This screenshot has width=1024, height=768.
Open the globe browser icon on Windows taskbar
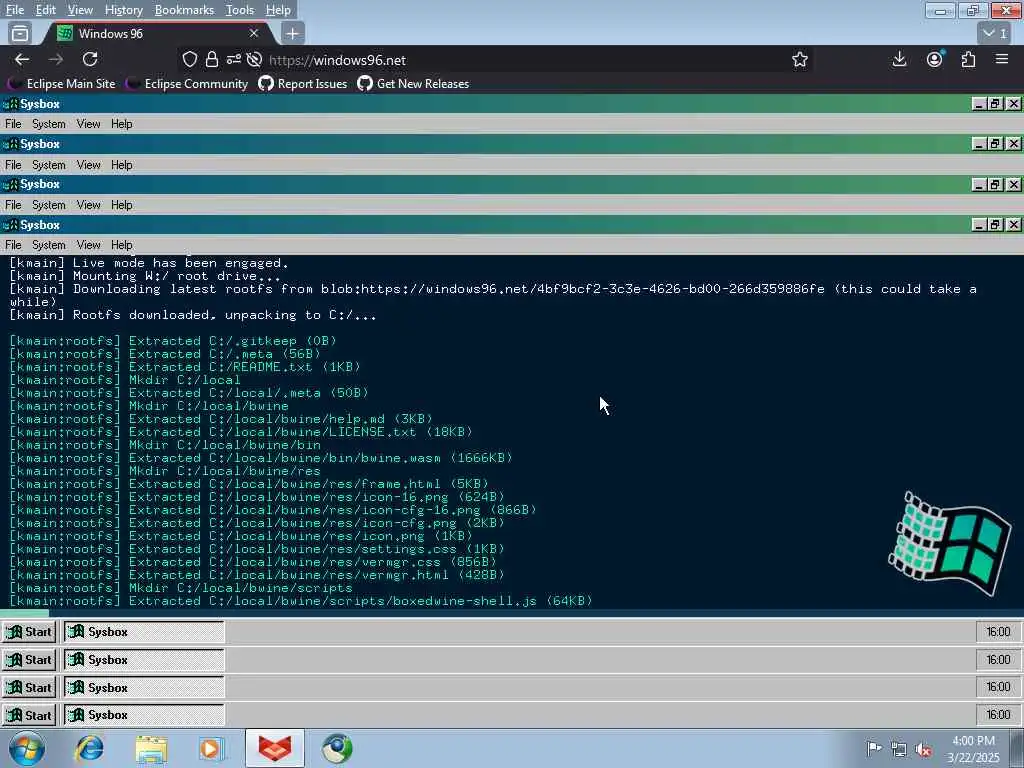coord(337,748)
